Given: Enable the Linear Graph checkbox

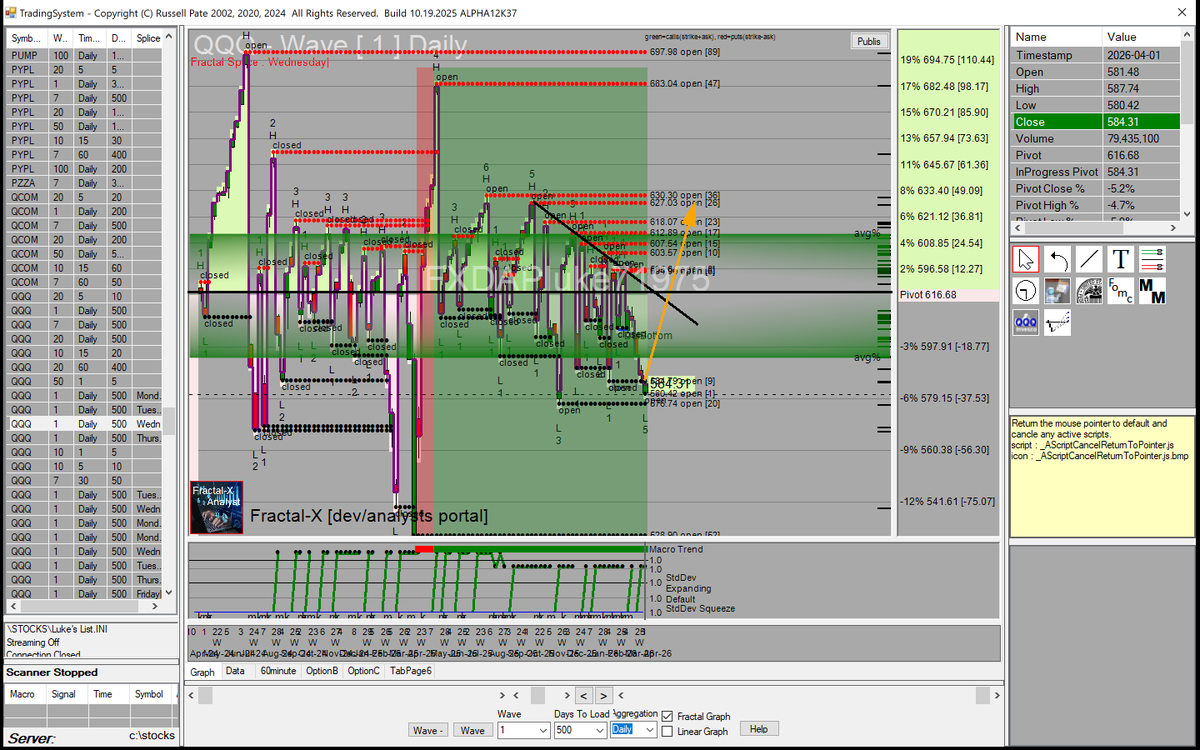Looking at the screenshot, I should [667, 731].
